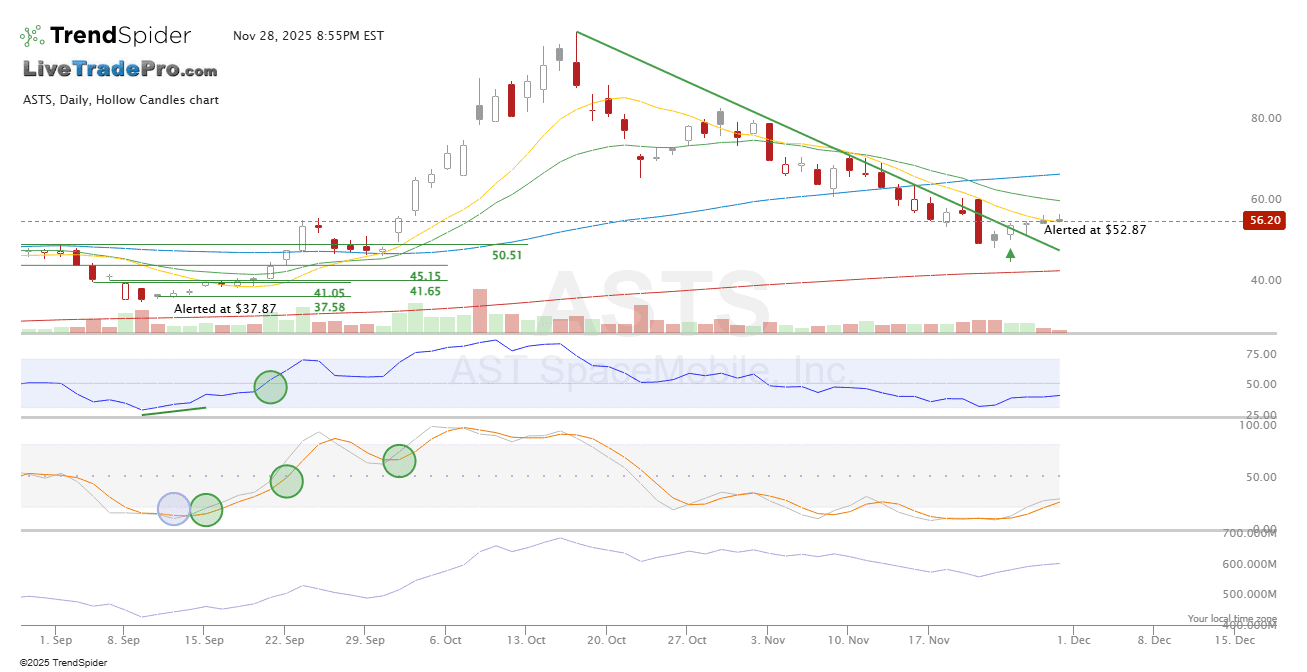Click the green up arrow below the candles
The height and width of the screenshot is (672, 1307).
[1010, 254]
